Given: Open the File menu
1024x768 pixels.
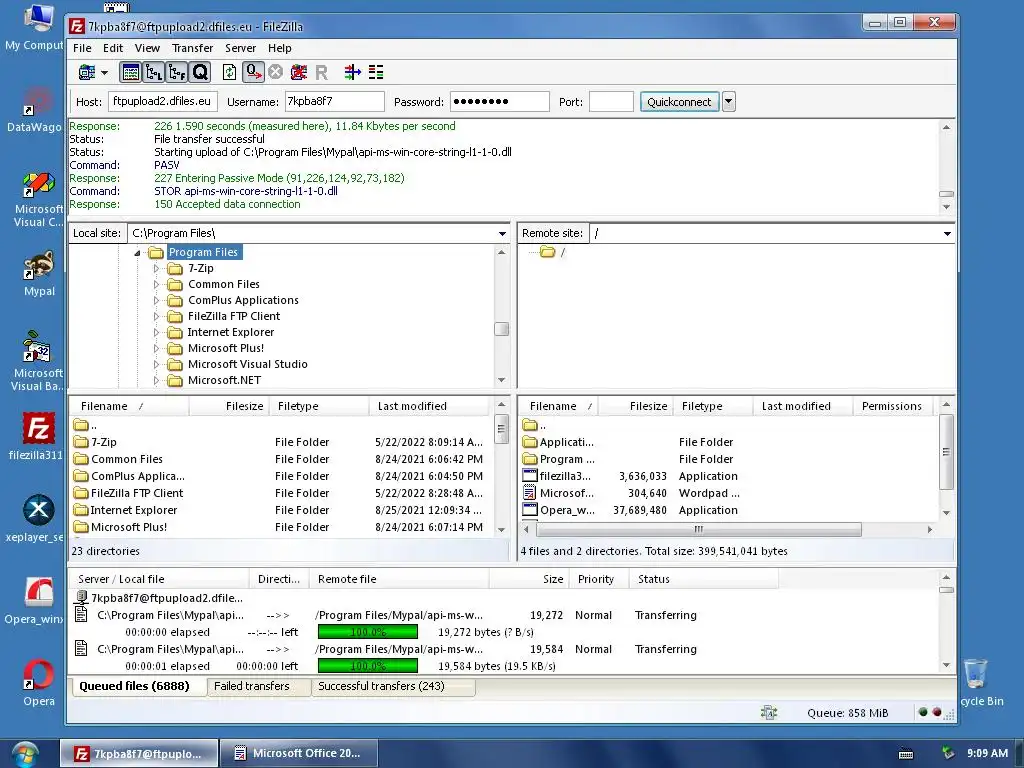Looking at the screenshot, I should point(82,48).
